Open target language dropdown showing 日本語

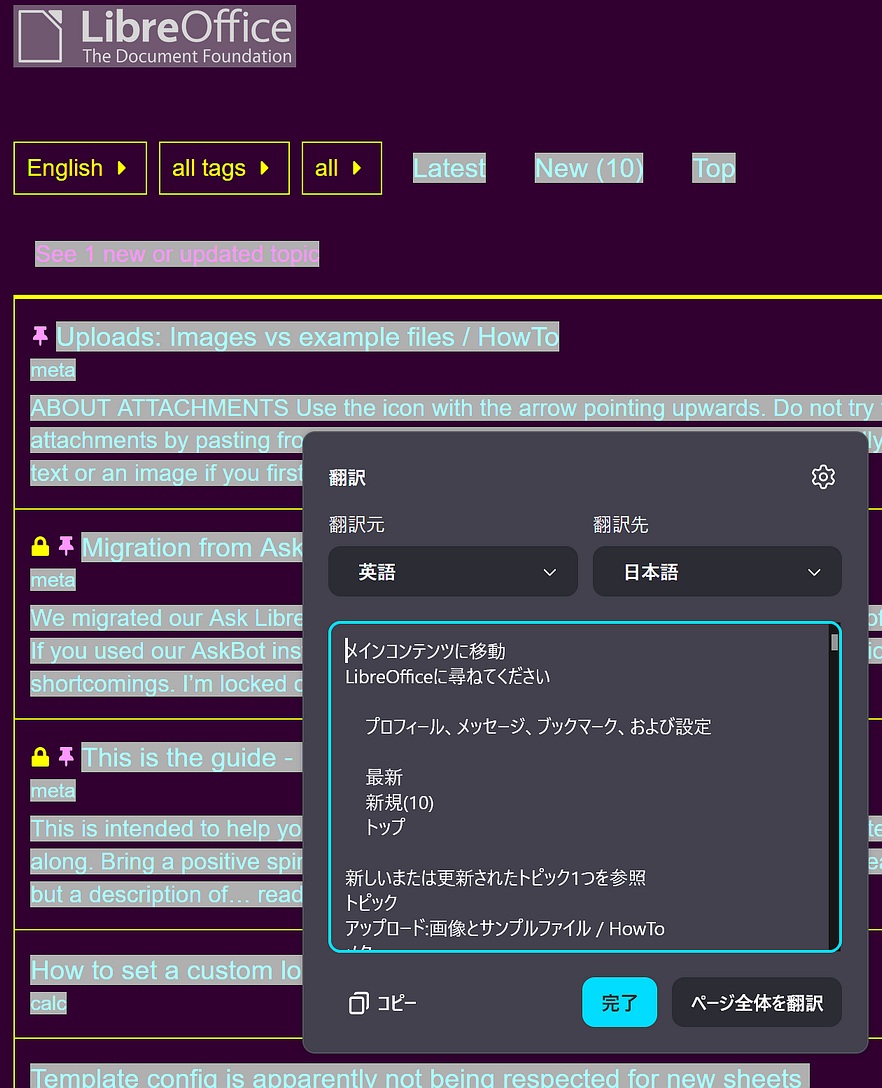point(717,572)
